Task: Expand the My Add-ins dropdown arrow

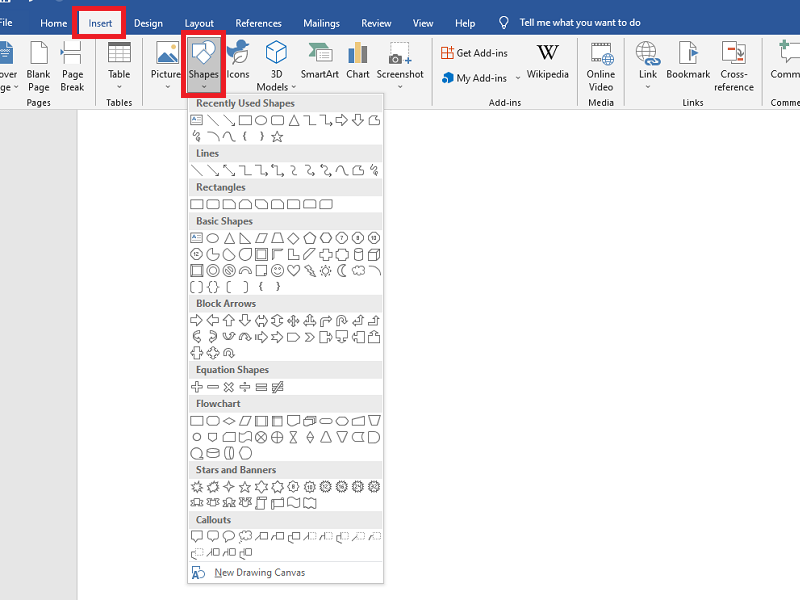Action: coord(518,79)
